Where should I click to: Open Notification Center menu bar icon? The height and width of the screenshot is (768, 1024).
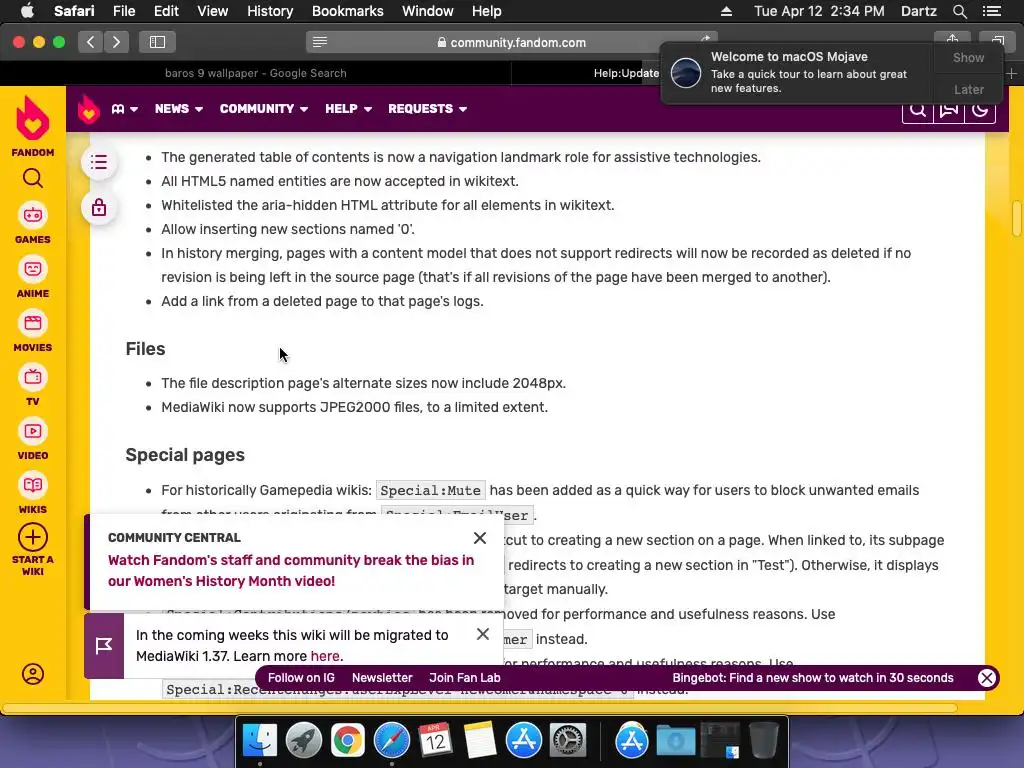(991, 11)
